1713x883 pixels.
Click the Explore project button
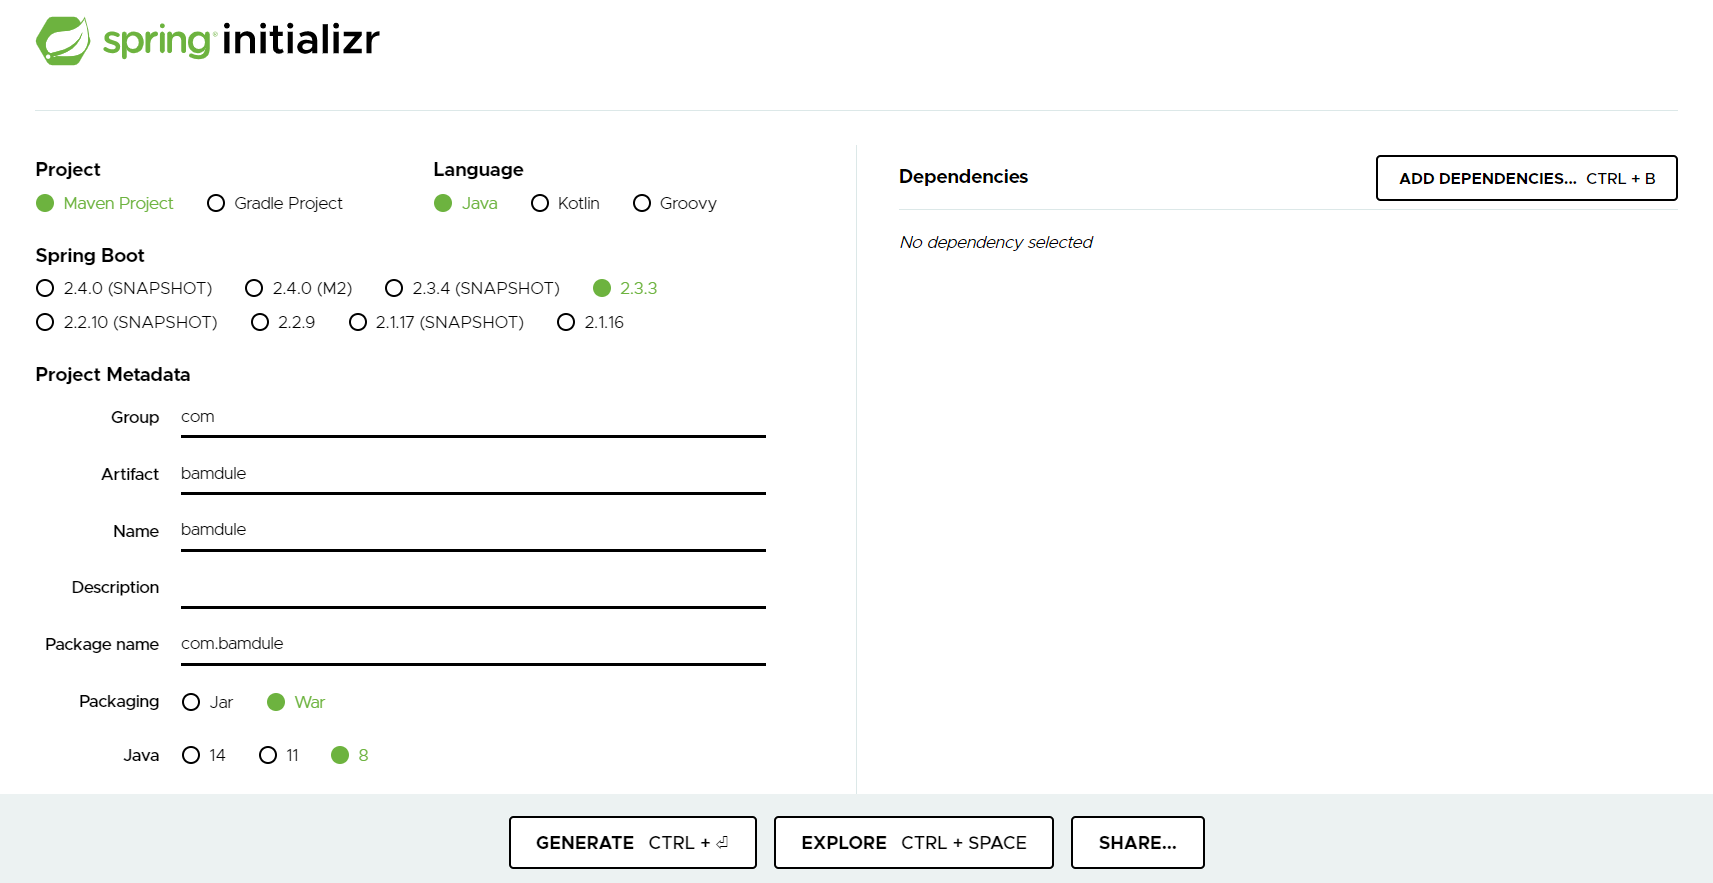(914, 842)
